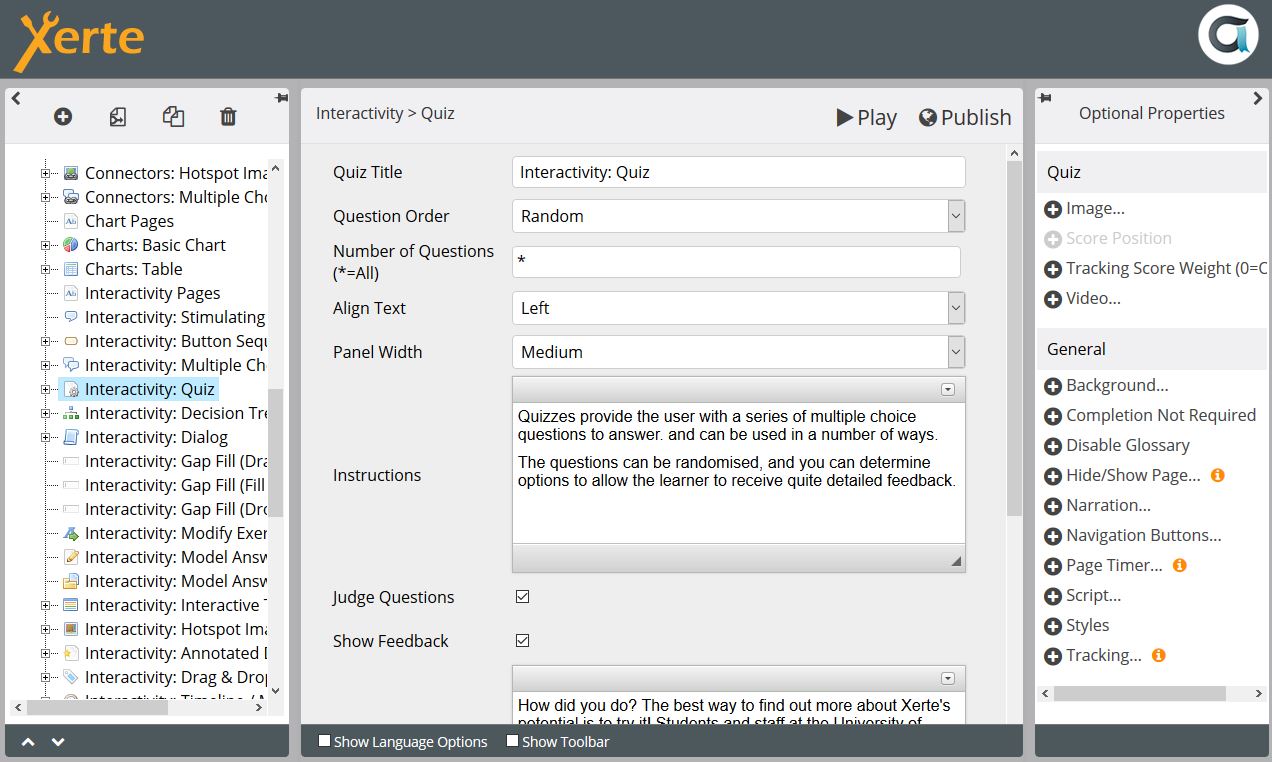Viewport: 1272px width, 762px height.
Task: Add the Background optional property
Action: [1106, 386]
